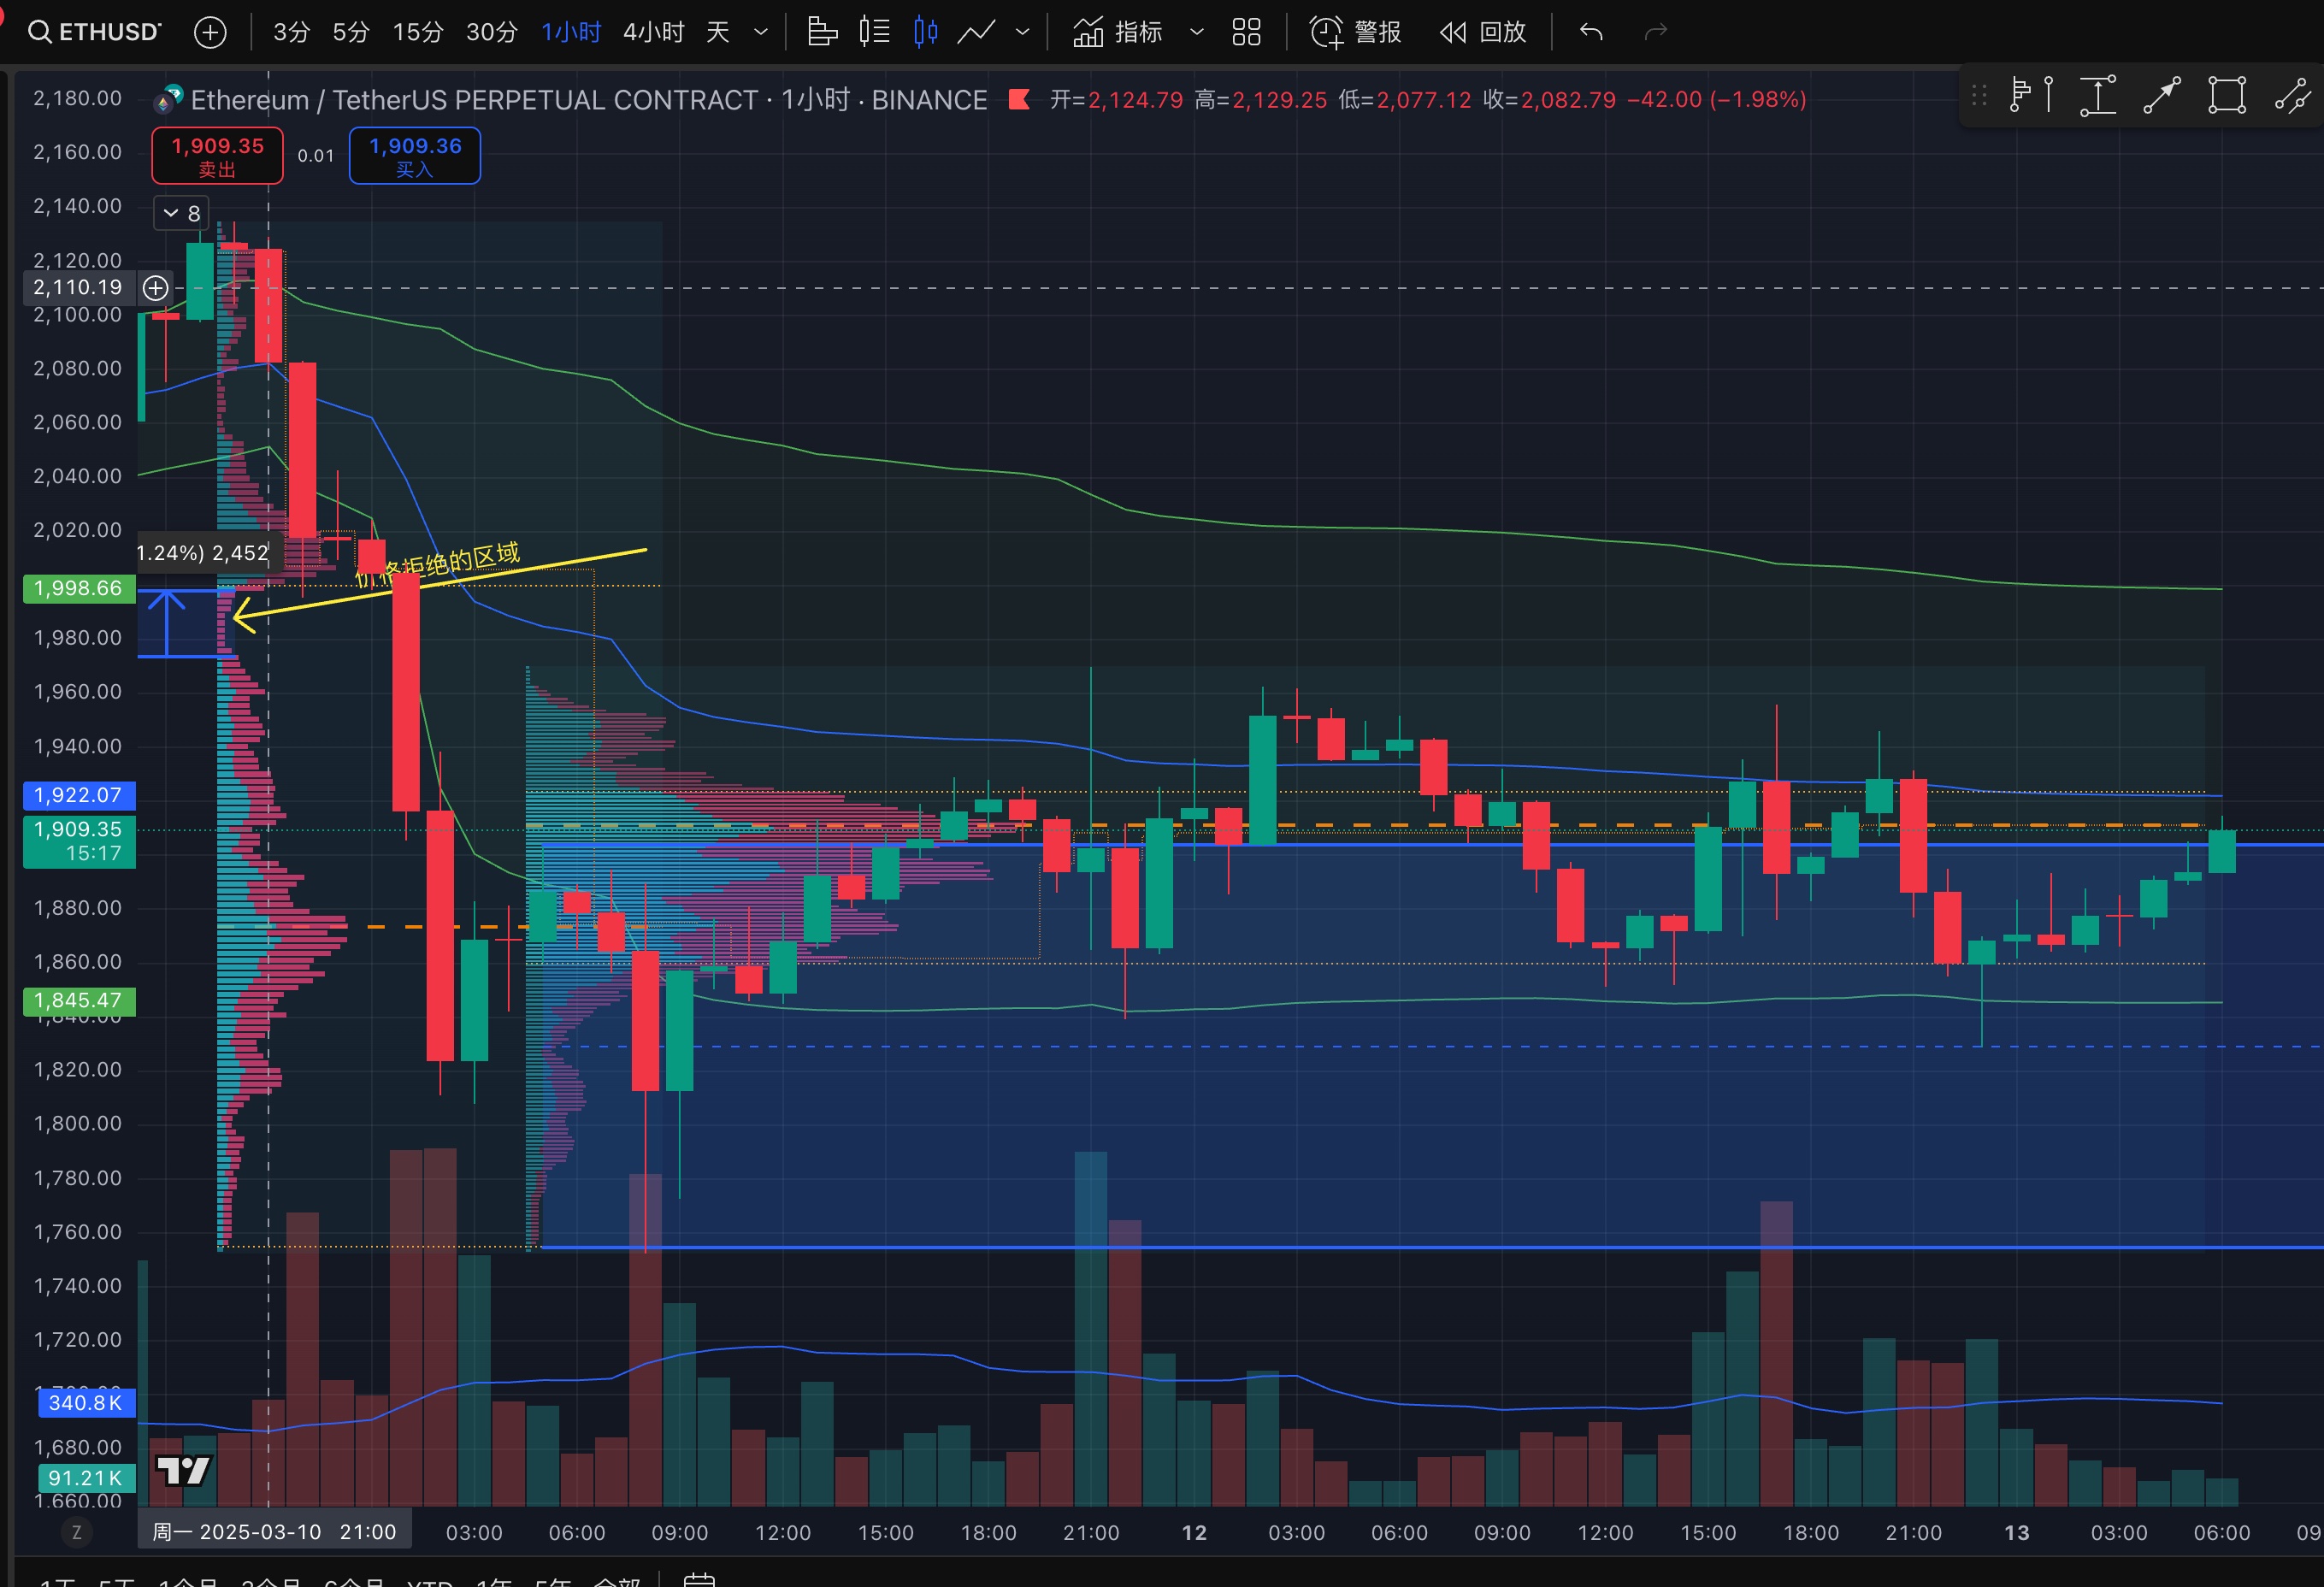
Task: Switch to the 4小时 timeframe
Action: [653, 32]
